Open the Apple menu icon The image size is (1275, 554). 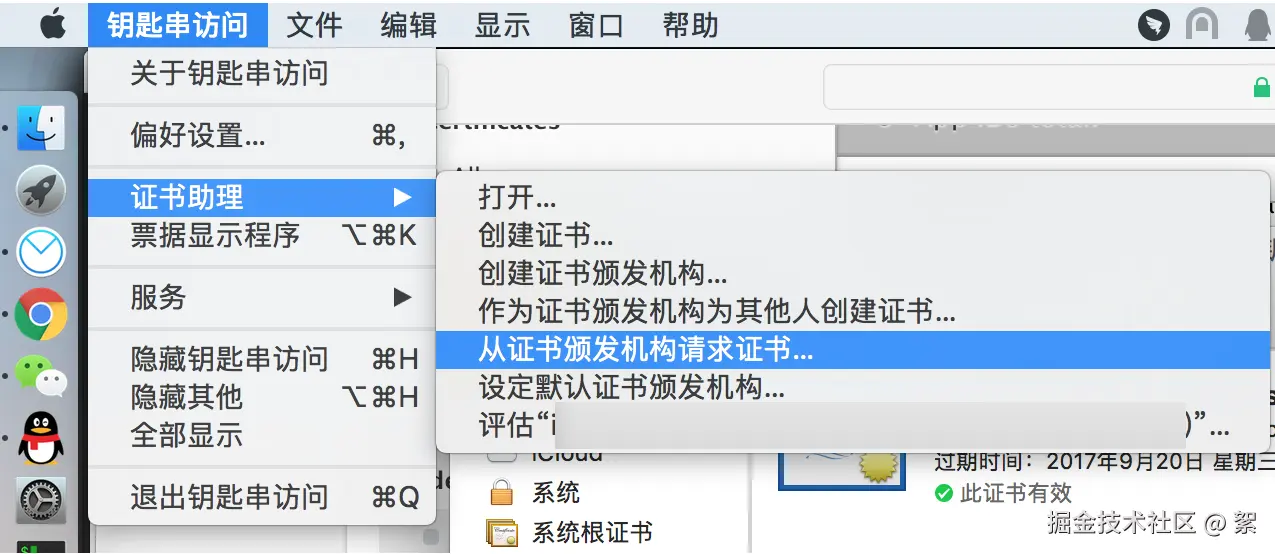point(53,23)
